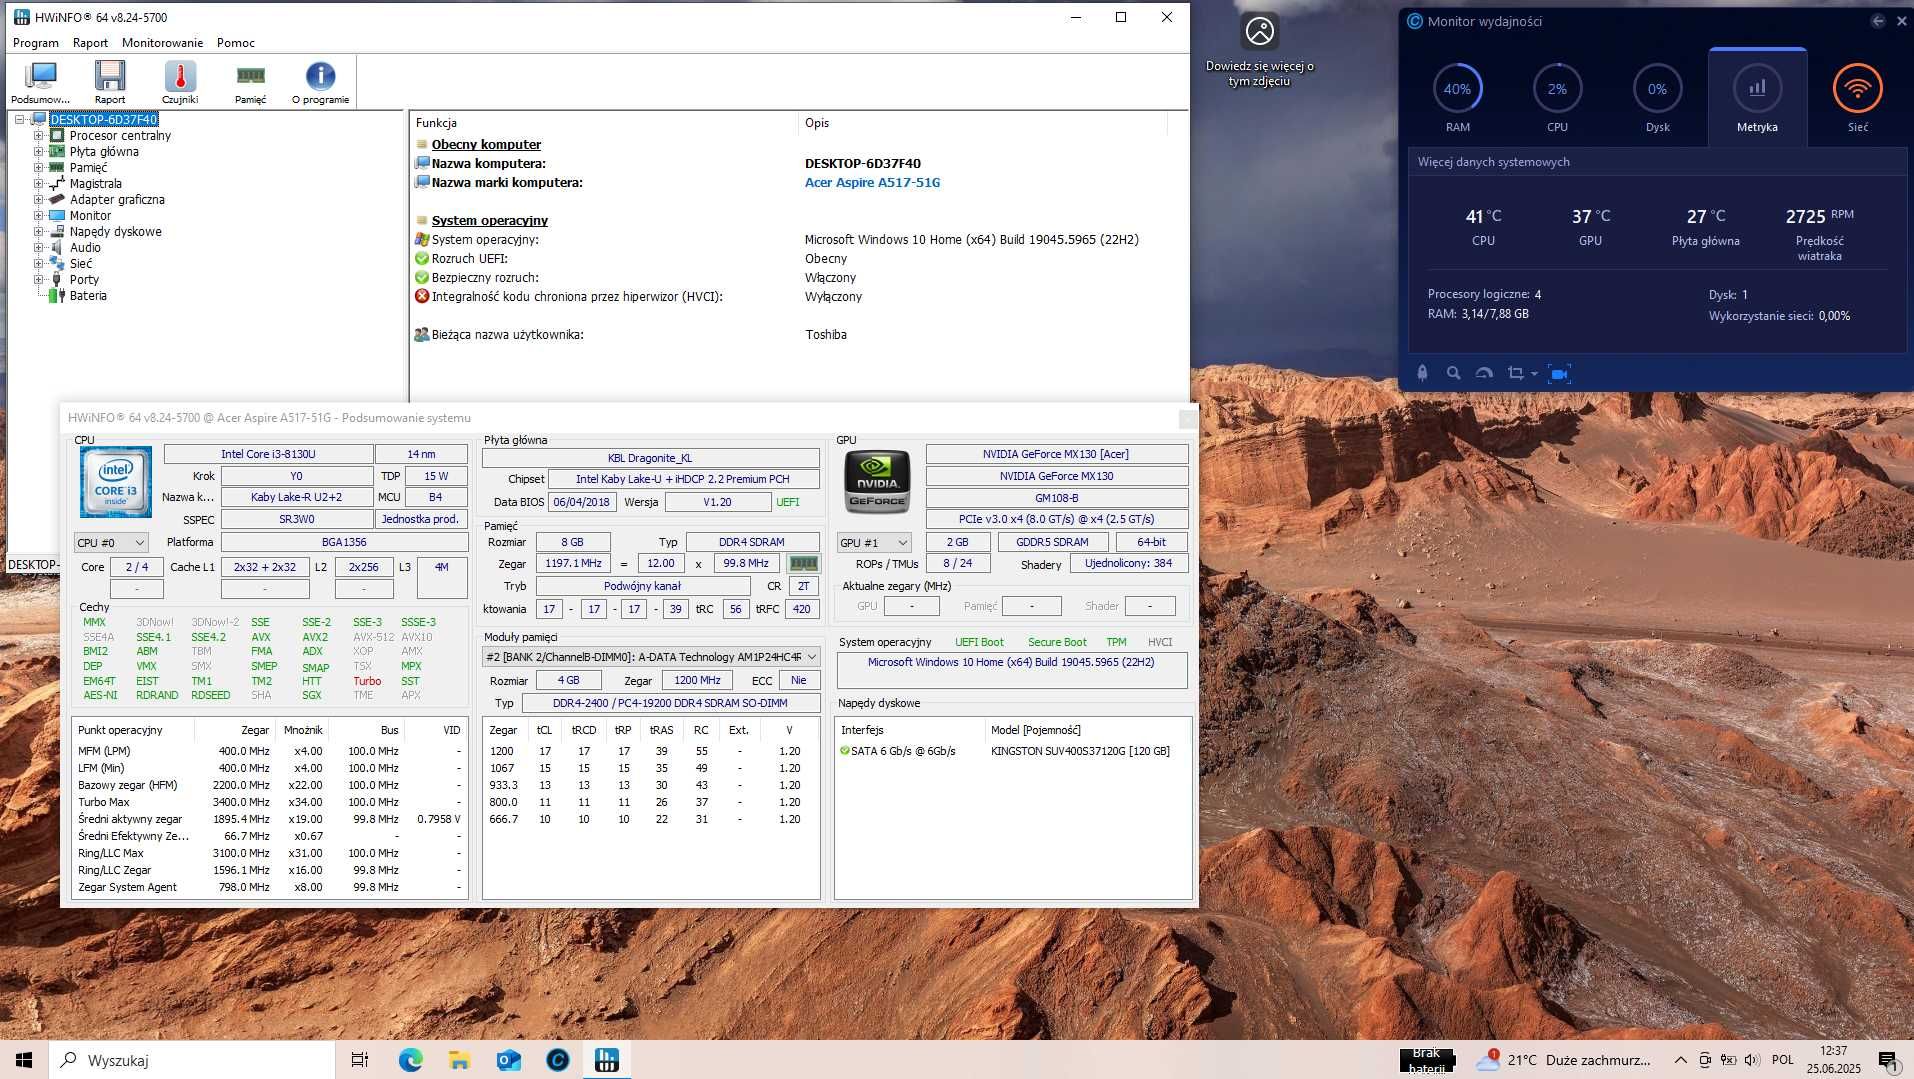Click the Task View taskbar button
1914x1079 pixels.
pyautogui.click(x=360, y=1060)
